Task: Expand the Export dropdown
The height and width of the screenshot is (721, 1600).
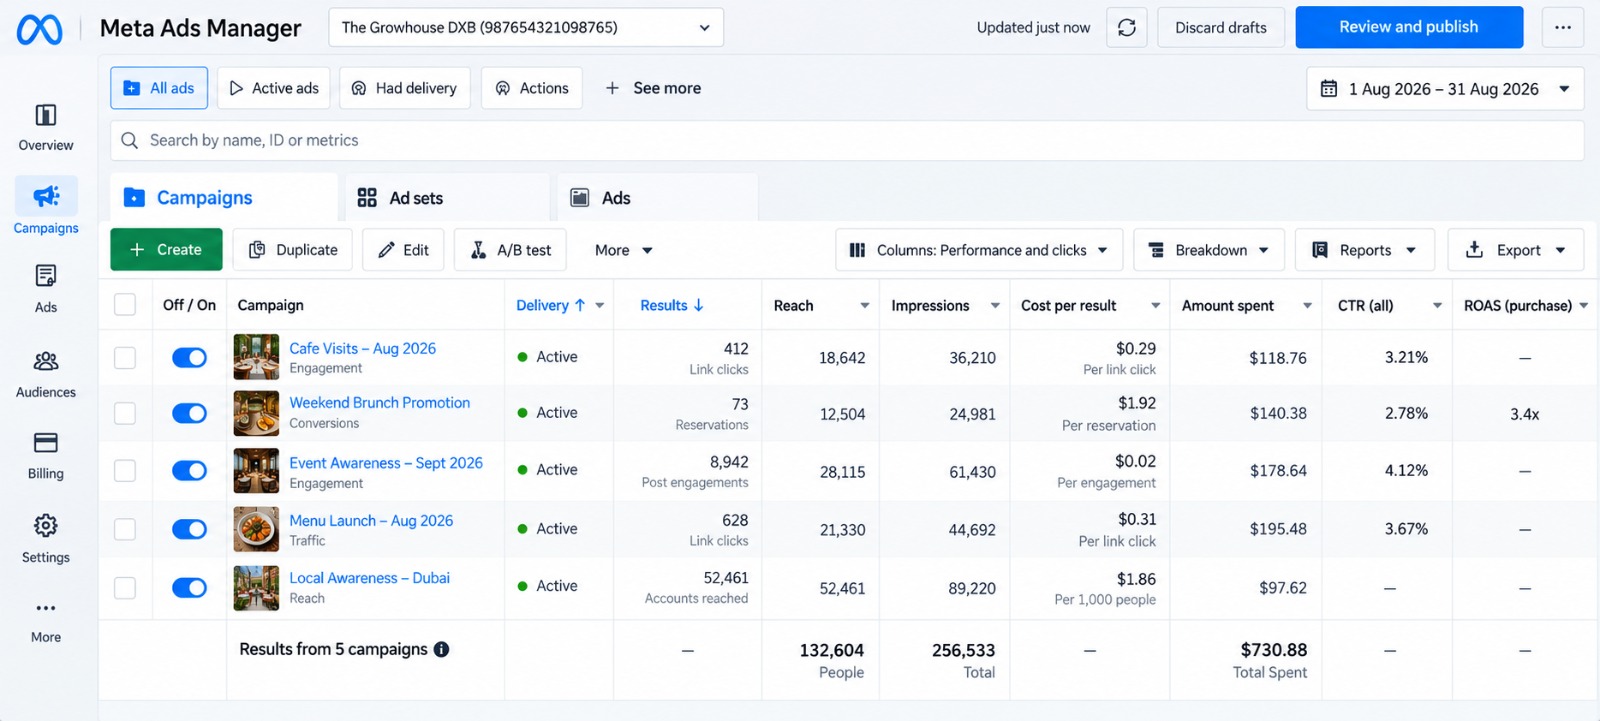Action: 1515,250
